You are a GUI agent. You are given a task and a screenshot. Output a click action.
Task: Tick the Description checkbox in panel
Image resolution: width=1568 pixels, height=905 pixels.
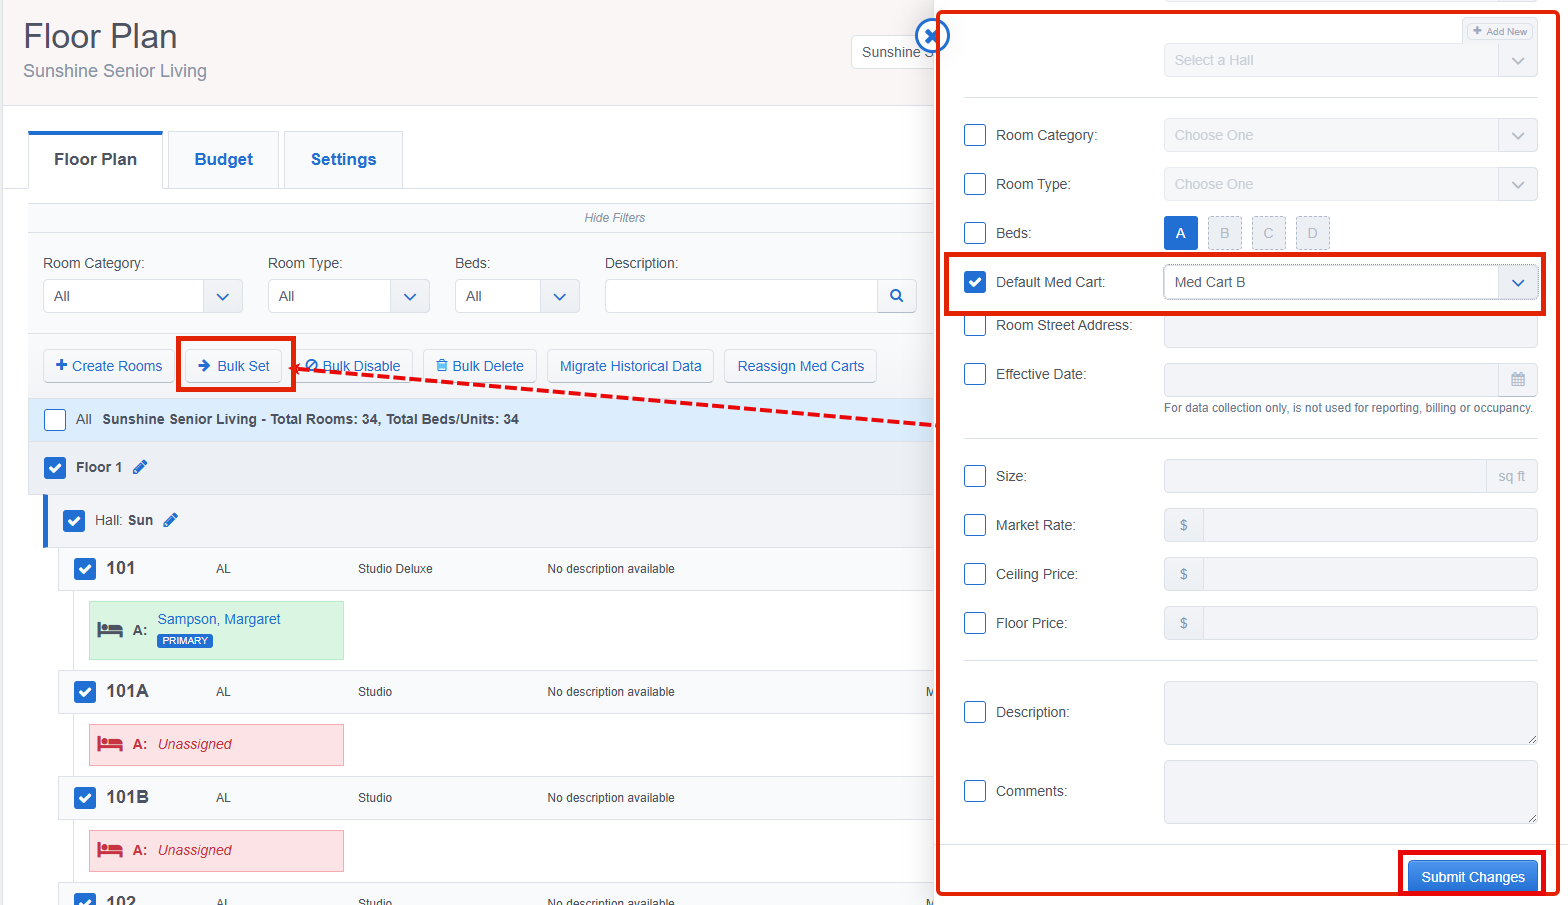pos(975,712)
